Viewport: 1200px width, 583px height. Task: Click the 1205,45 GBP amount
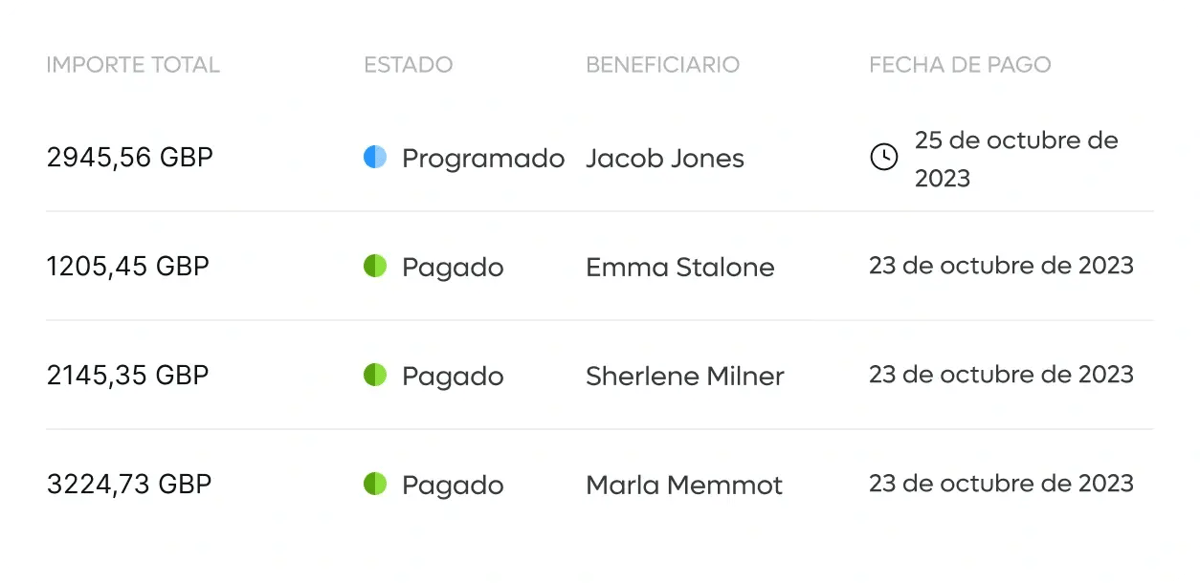(128, 267)
